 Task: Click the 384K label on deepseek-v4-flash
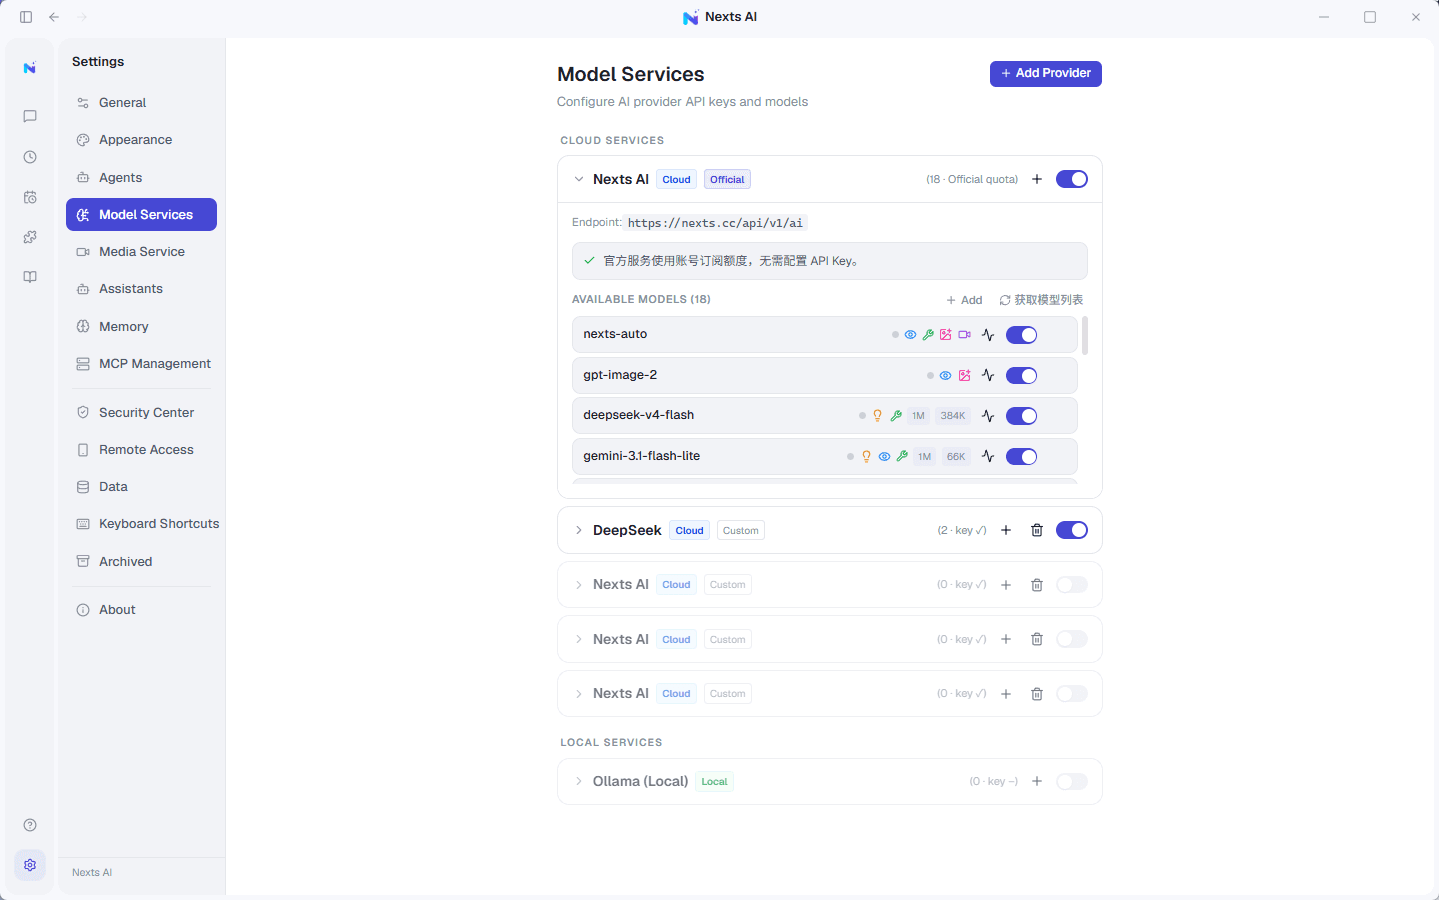tap(953, 416)
